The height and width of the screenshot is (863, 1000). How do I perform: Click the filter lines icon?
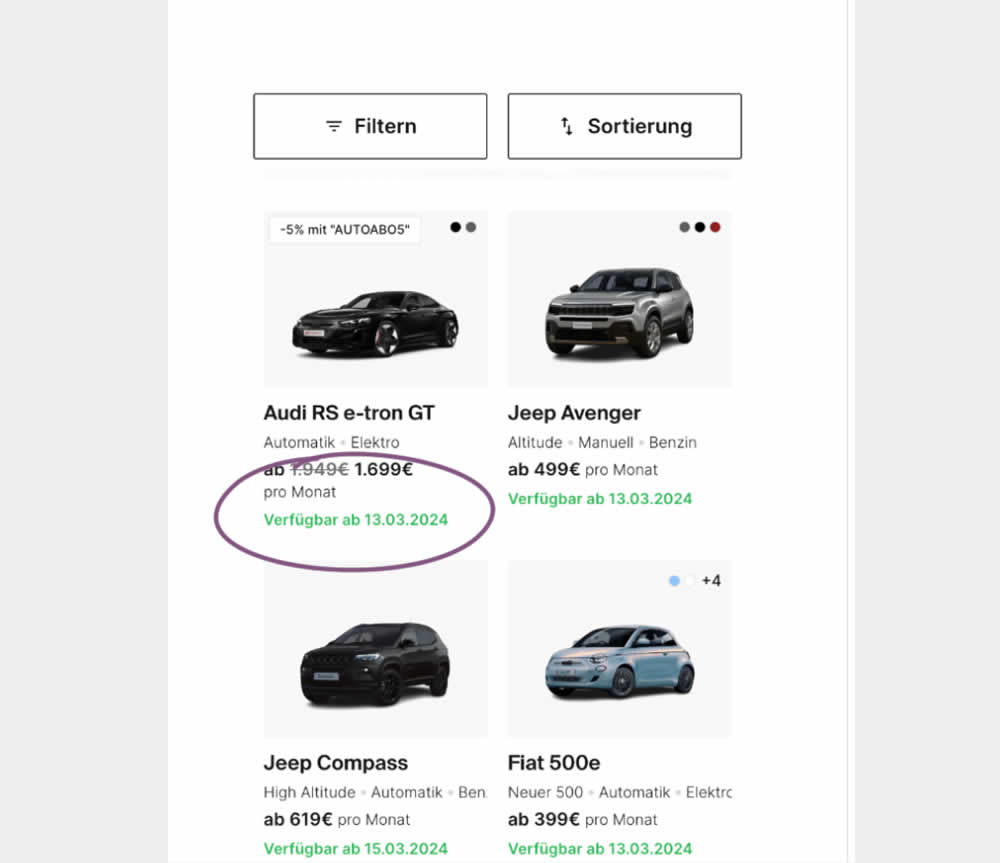pos(334,127)
